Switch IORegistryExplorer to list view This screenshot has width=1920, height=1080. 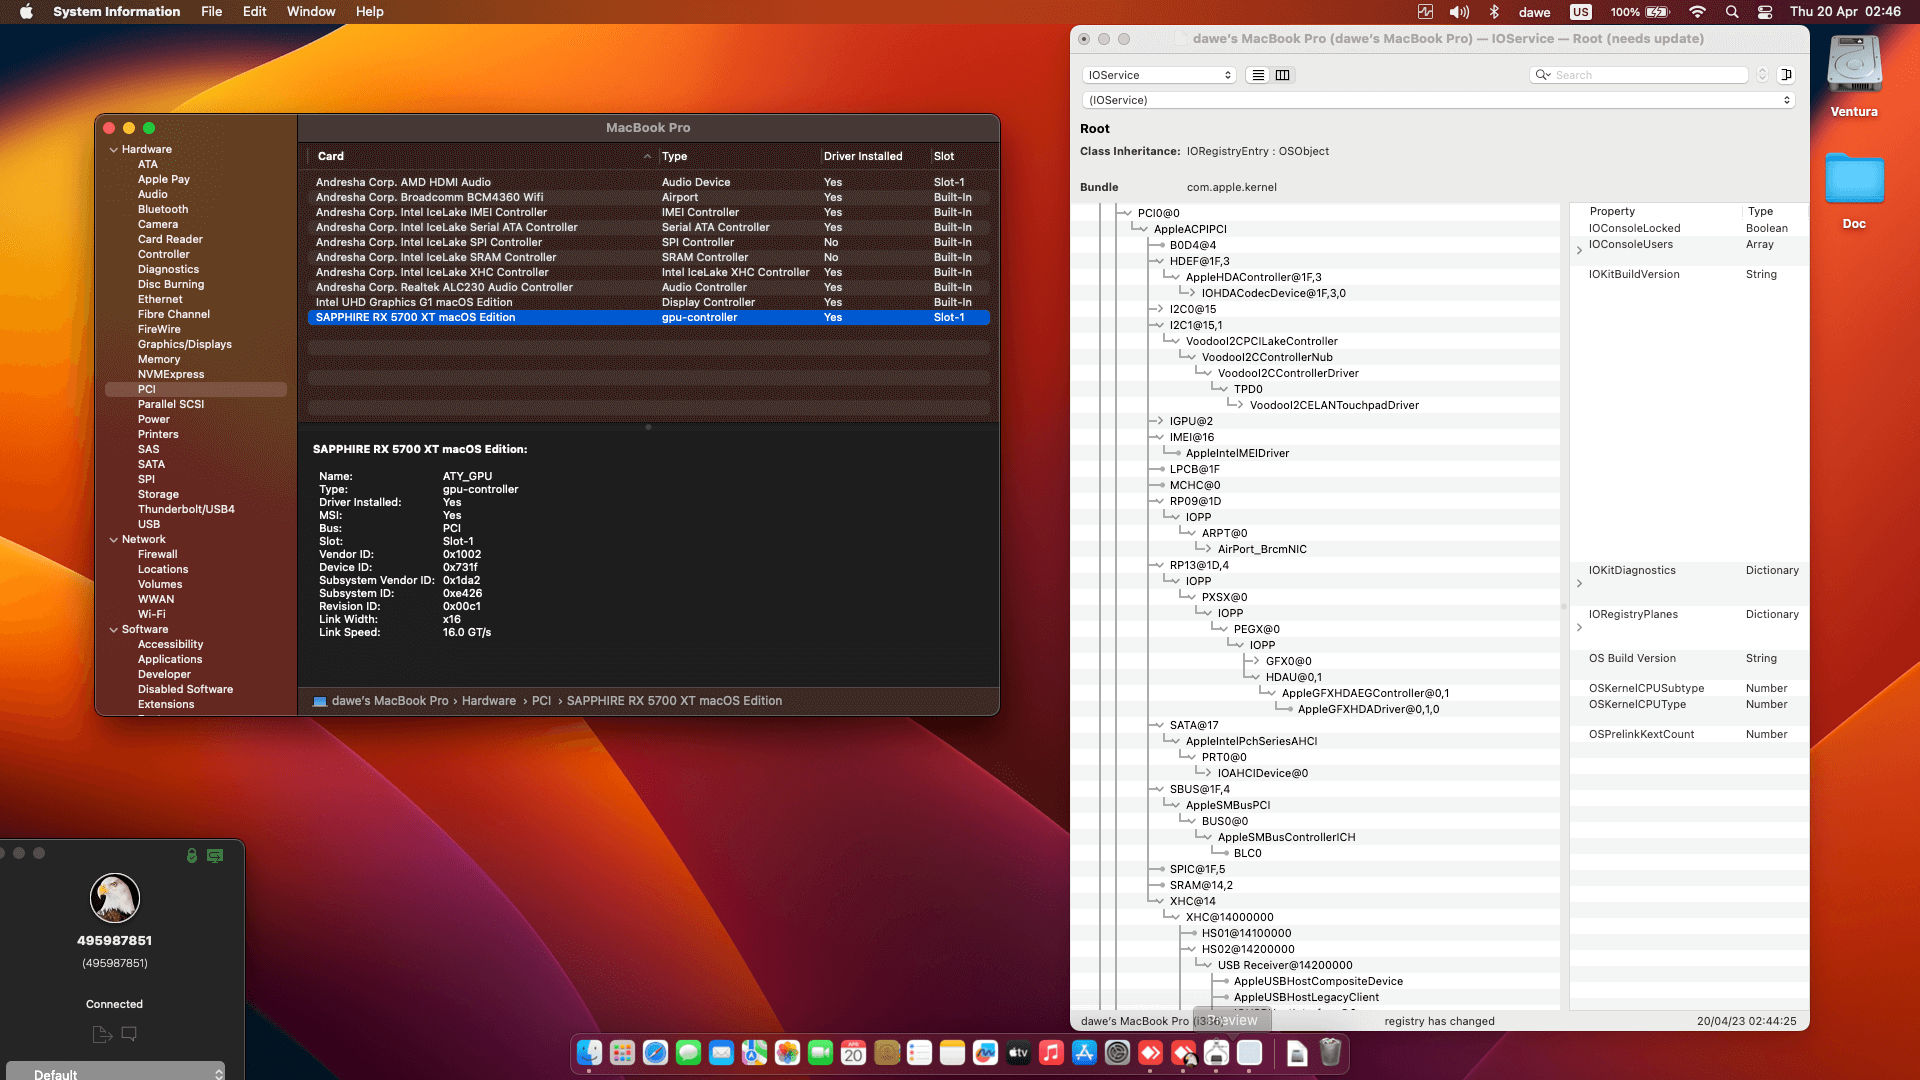(1258, 75)
